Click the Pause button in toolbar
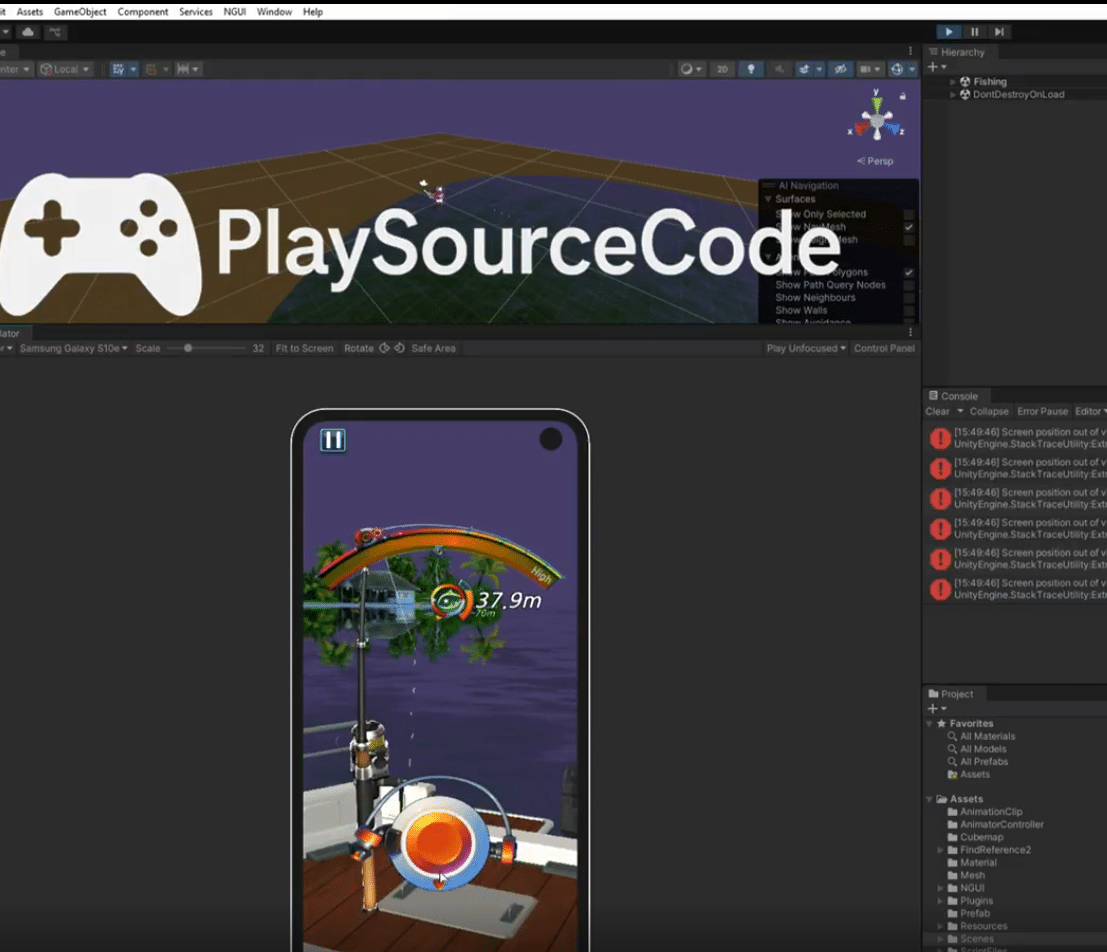Screen dimensions: 1107x952 click(974, 32)
